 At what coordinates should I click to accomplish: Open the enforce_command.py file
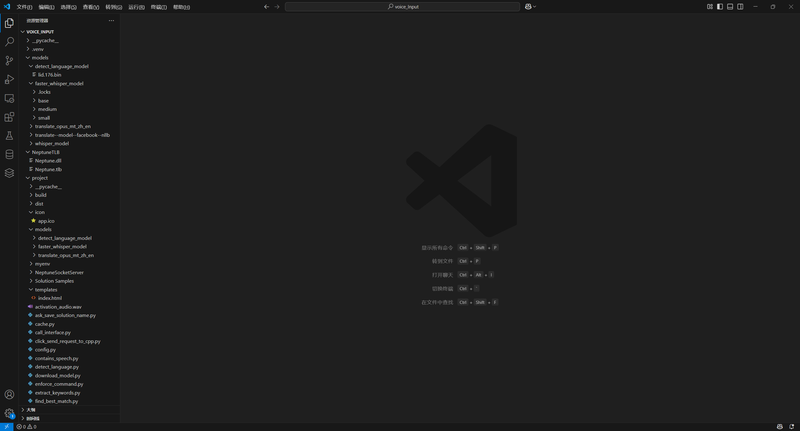click(x=69, y=384)
